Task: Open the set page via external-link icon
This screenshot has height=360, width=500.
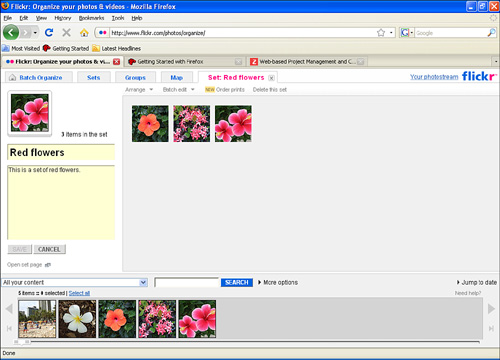Action: (x=48, y=265)
